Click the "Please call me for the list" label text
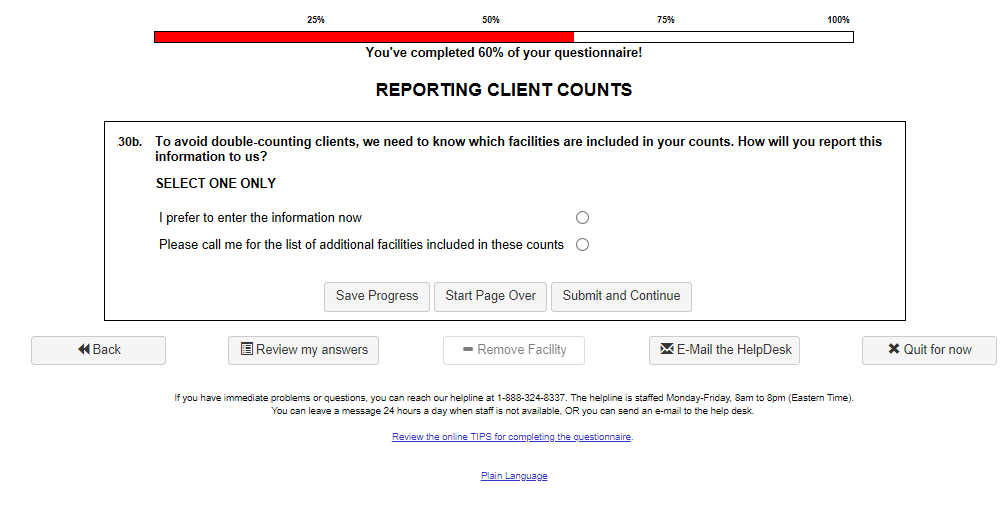Screen dimensions: 1008x512 pyautogui.click(x=361, y=245)
